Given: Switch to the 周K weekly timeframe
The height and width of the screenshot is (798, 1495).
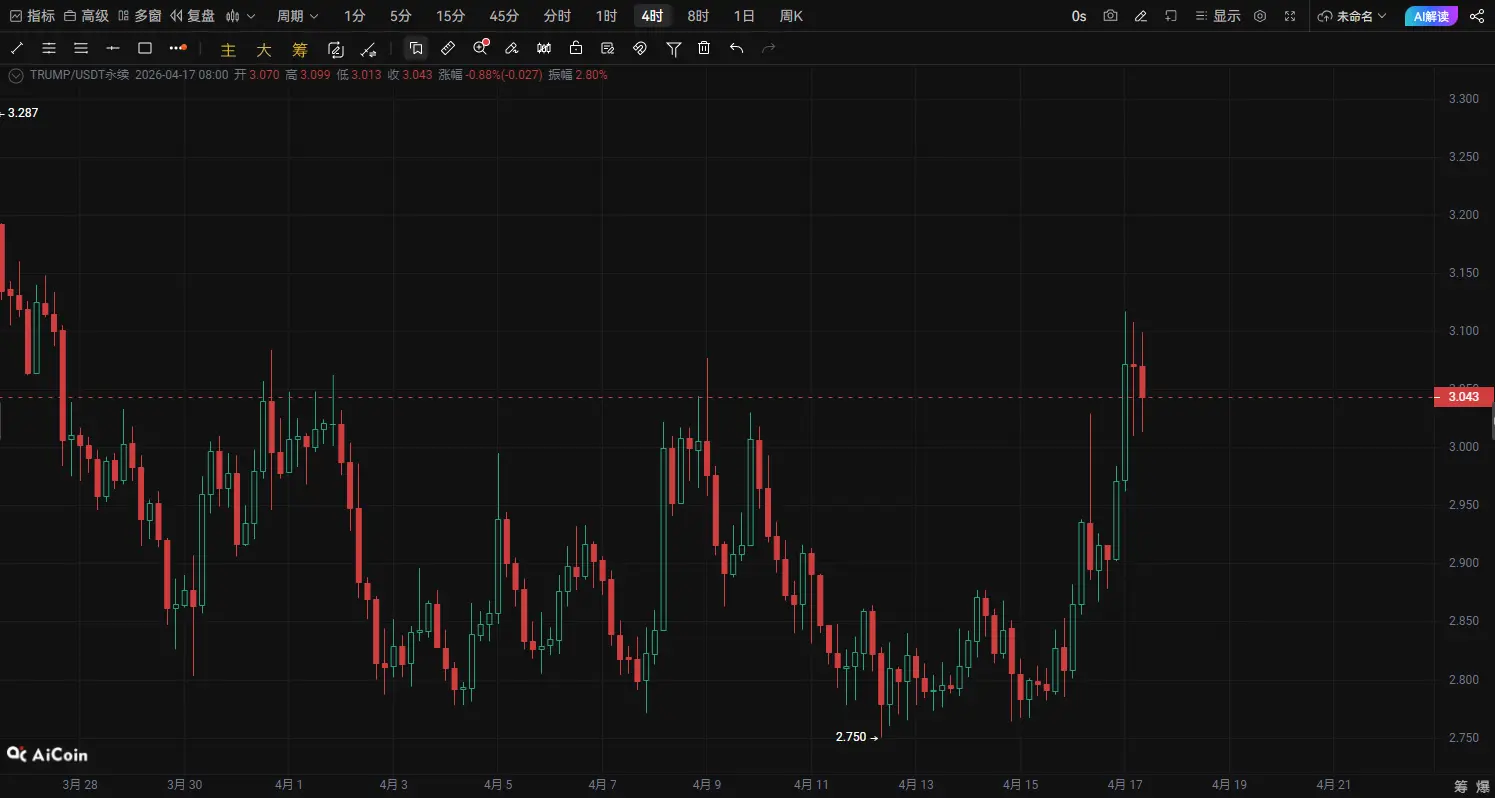Looking at the screenshot, I should pos(791,16).
